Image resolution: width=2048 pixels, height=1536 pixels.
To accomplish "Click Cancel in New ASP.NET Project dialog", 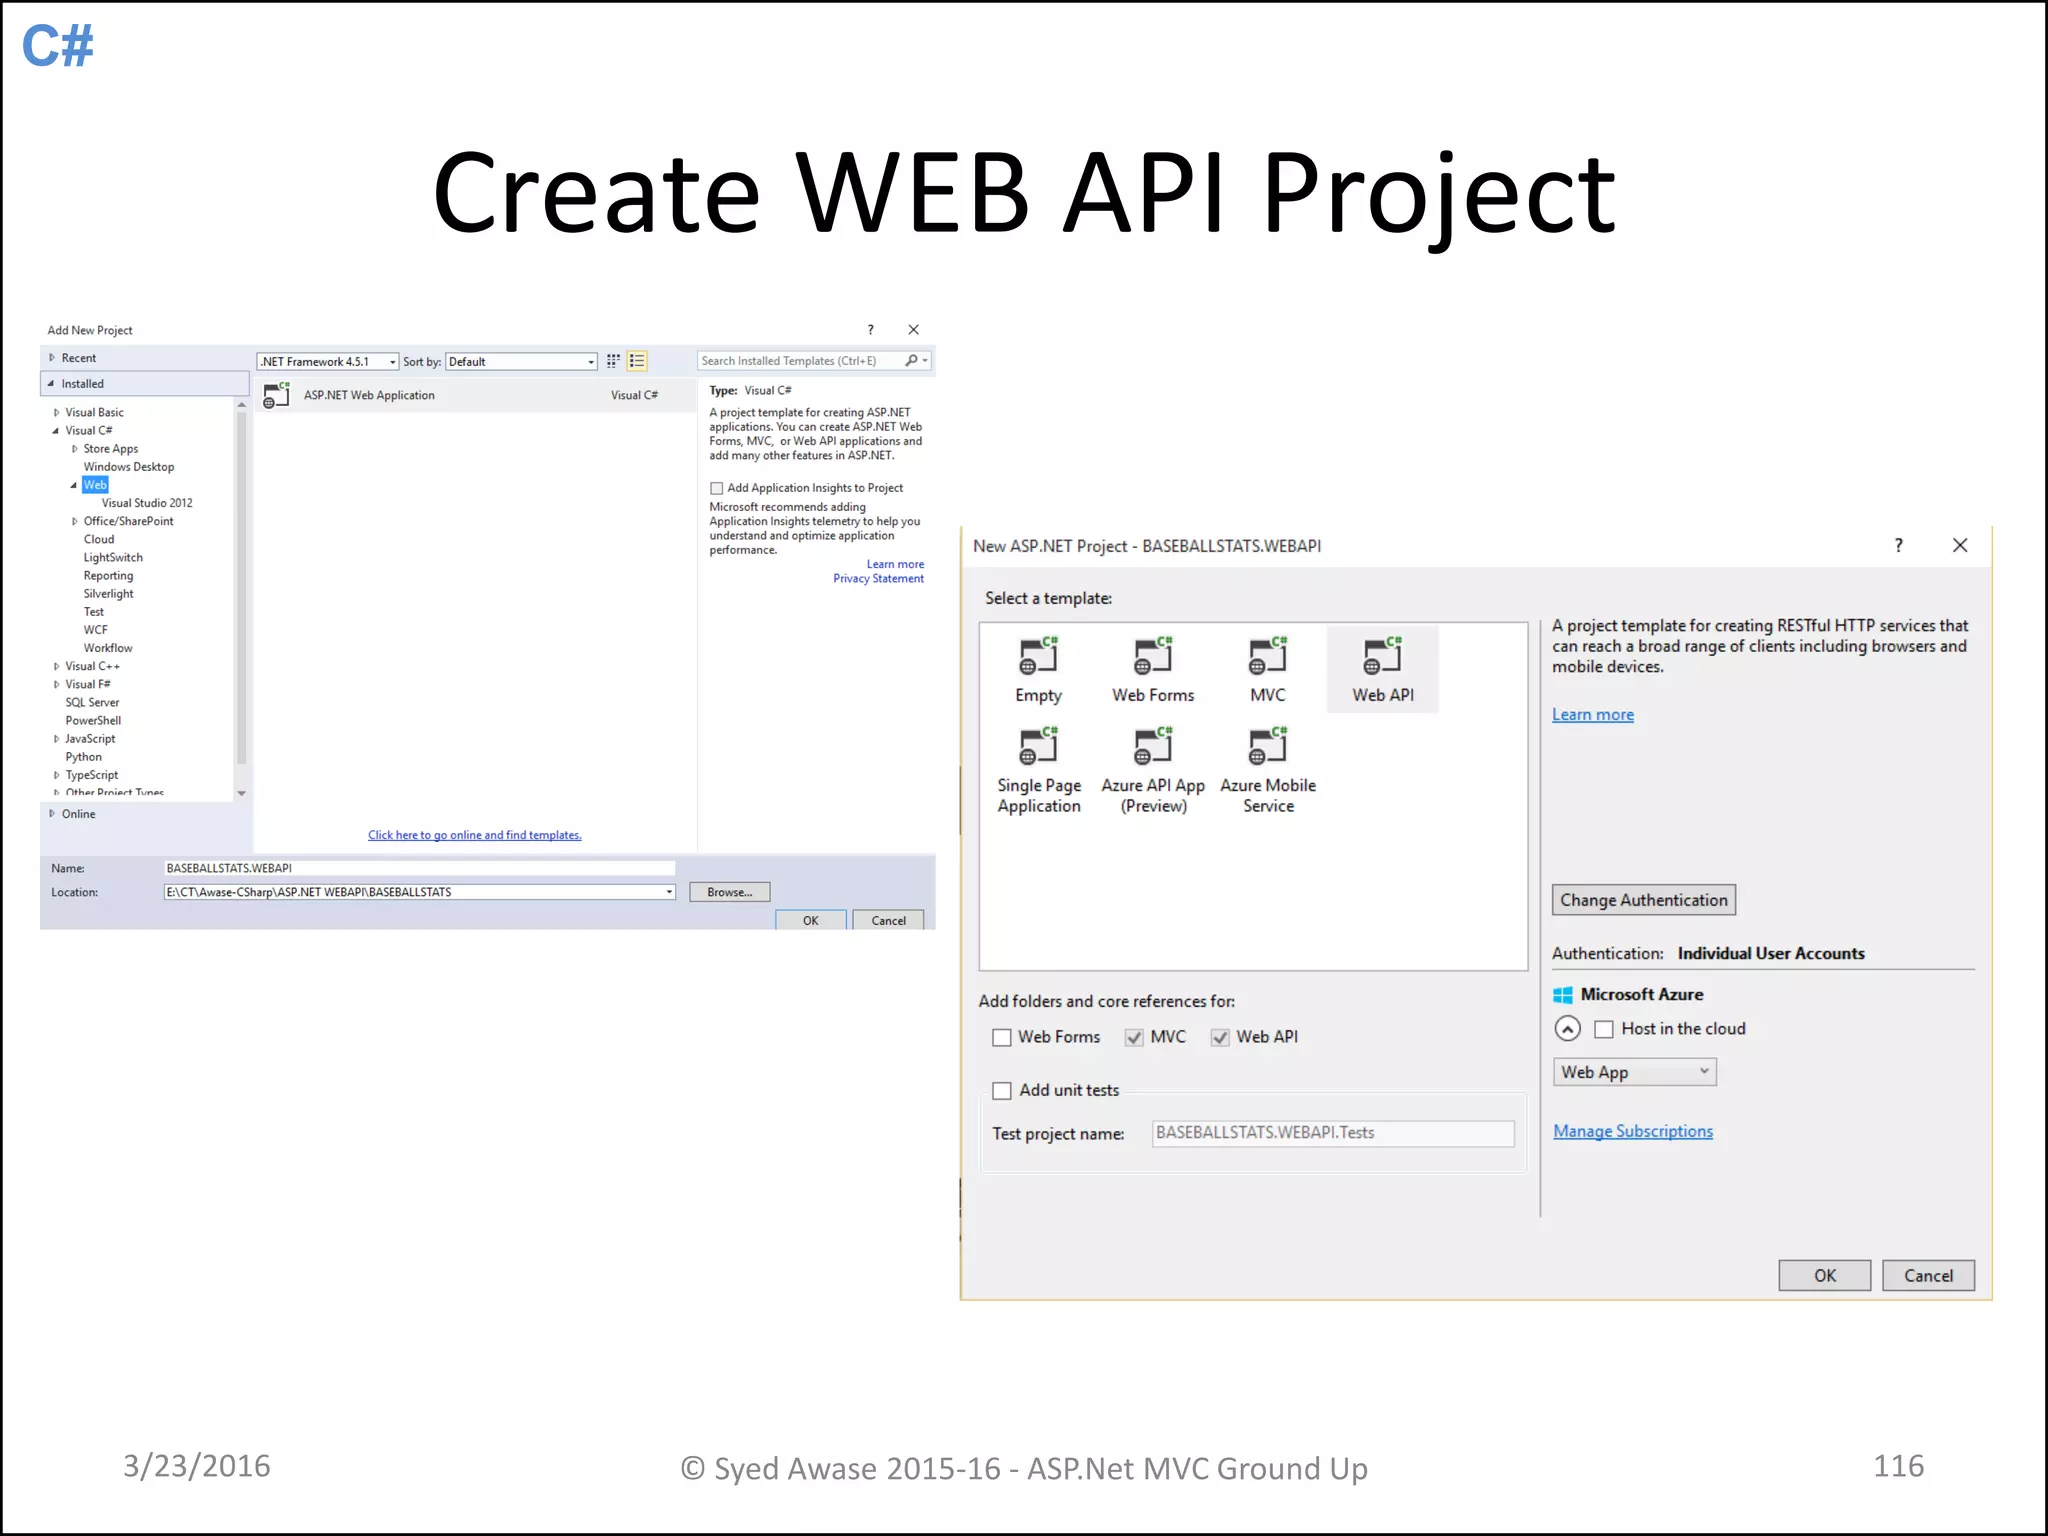I will [x=1928, y=1275].
